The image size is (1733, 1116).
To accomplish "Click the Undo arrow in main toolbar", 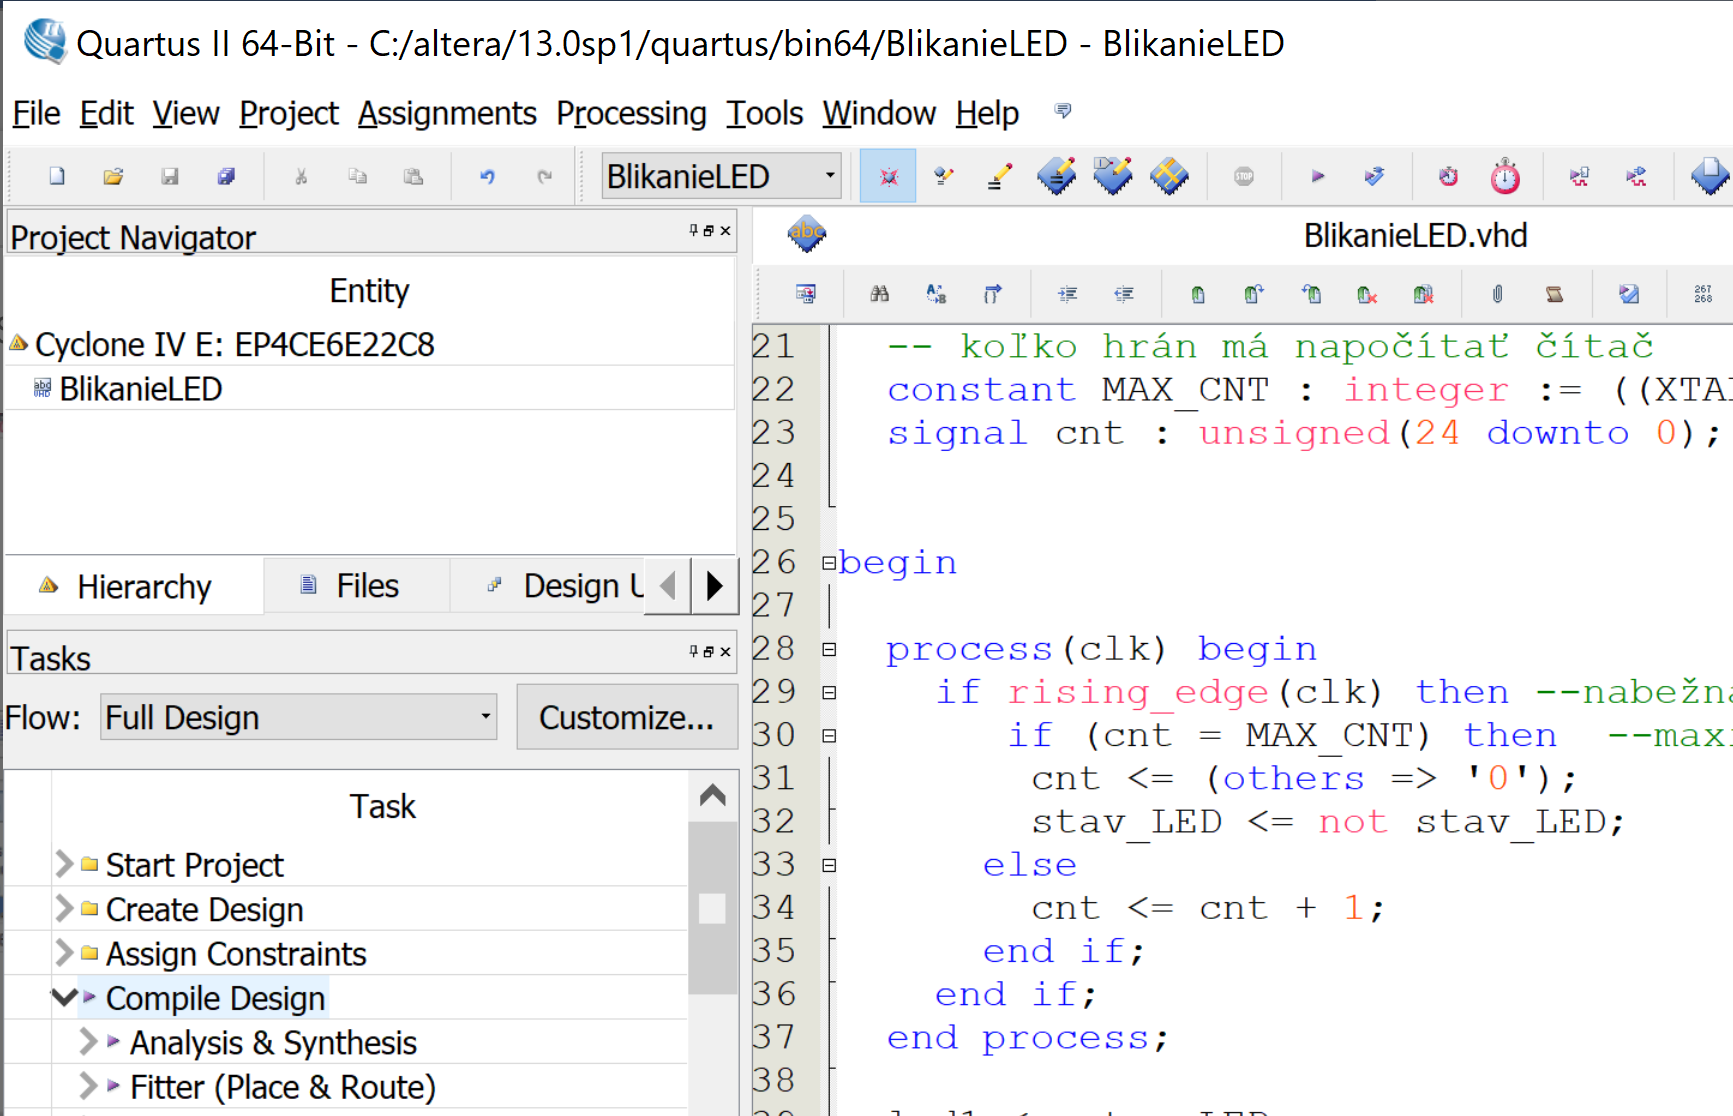I will (487, 177).
